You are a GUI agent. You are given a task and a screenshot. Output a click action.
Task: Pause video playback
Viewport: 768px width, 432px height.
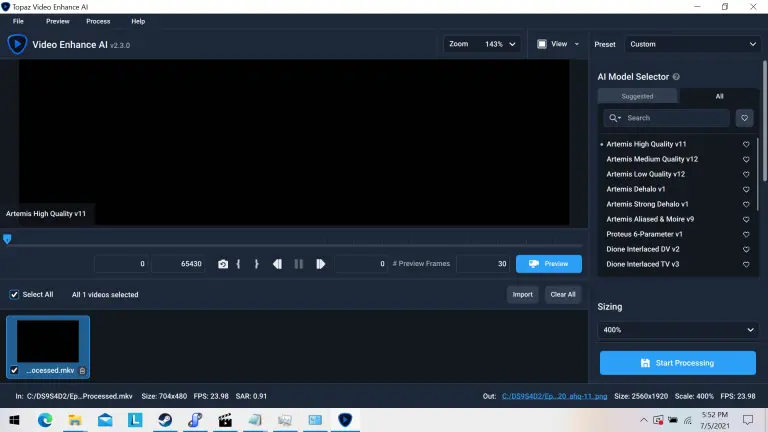coord(299,264)
